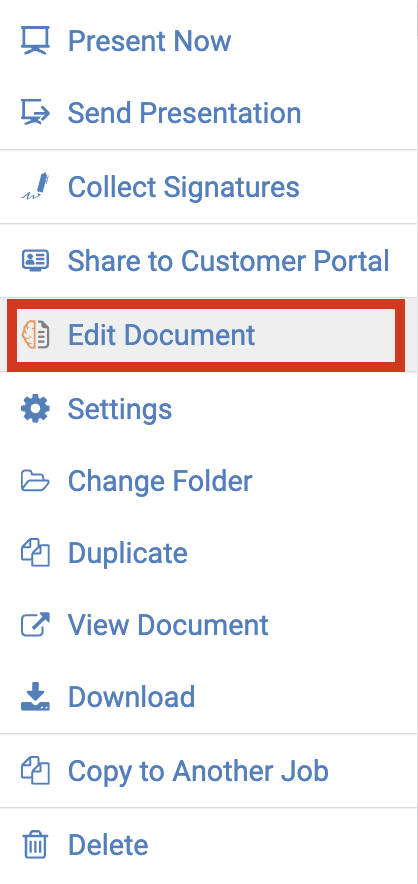This screenshot has width=418, height=884.
Task: Click the open folder icon
Action: click(x=35, y=481)
